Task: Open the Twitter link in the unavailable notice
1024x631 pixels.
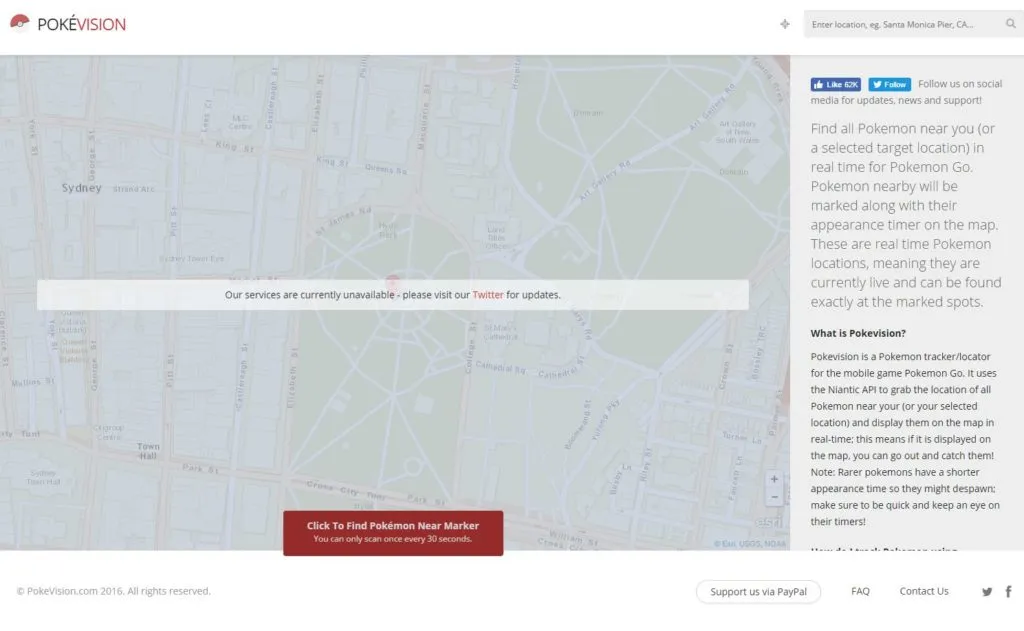Action: click(488, 295)
